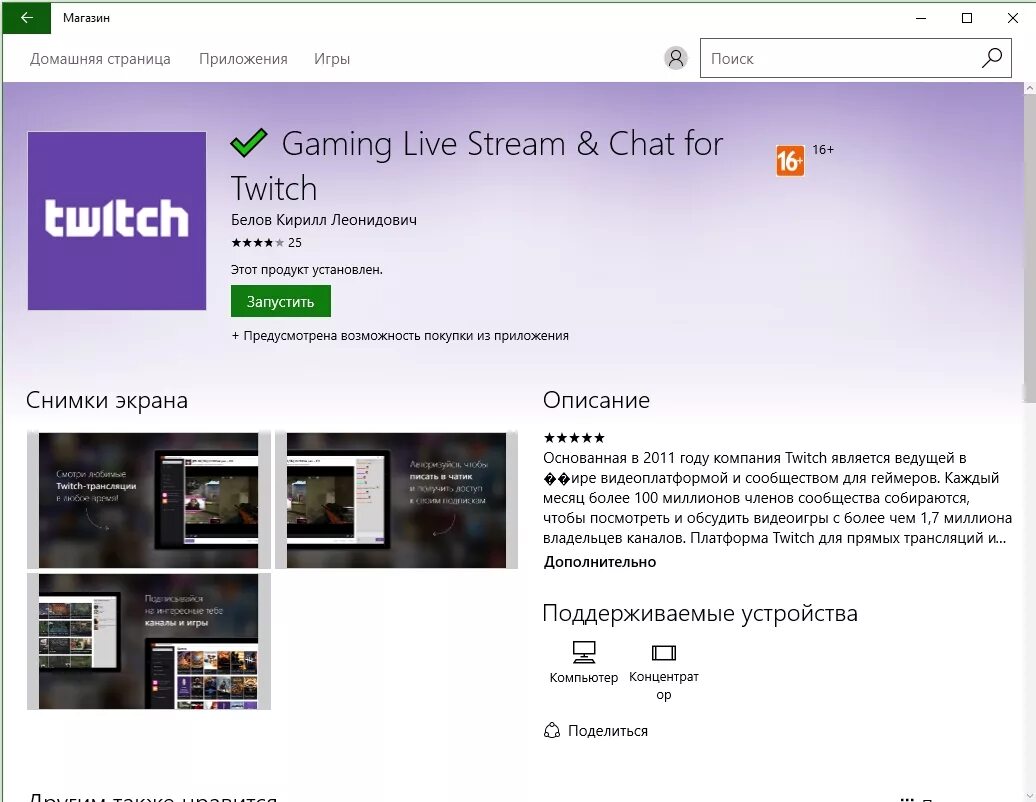Launch app with Запустить button
The height and width of the screenshot is (802, 1036).
(x=281, y=301)
